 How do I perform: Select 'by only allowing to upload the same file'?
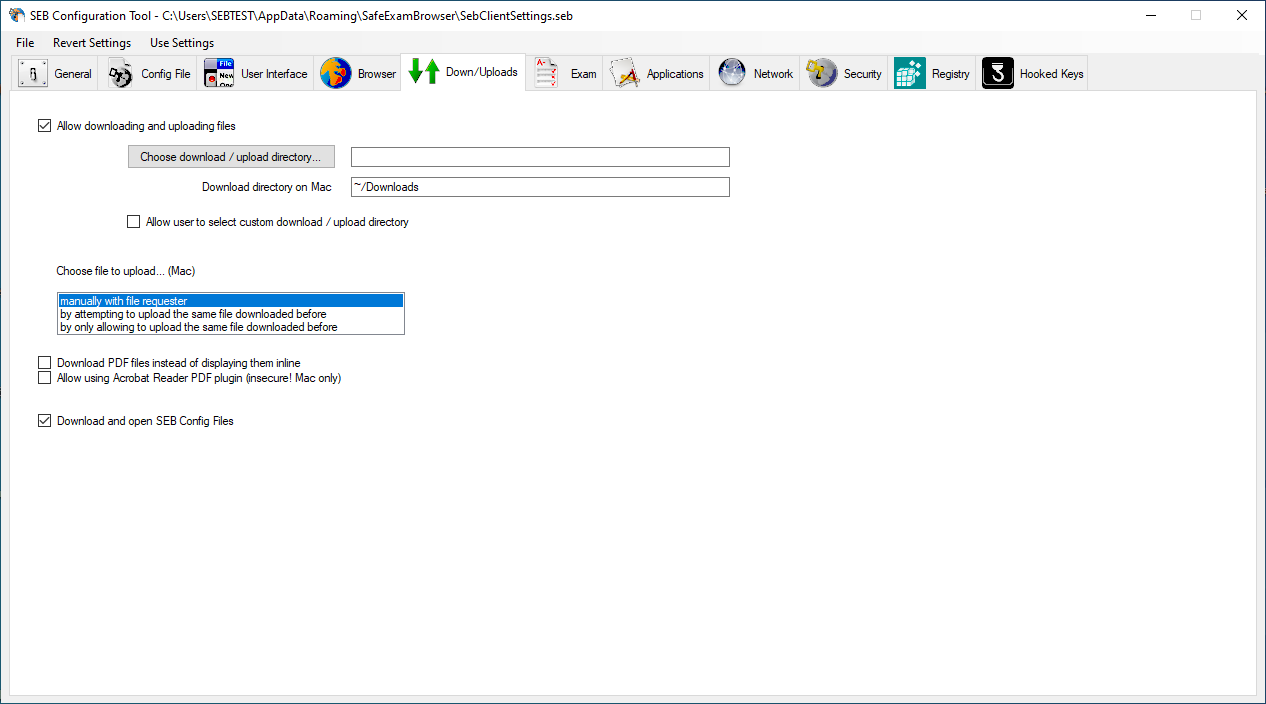pos(231,327)
